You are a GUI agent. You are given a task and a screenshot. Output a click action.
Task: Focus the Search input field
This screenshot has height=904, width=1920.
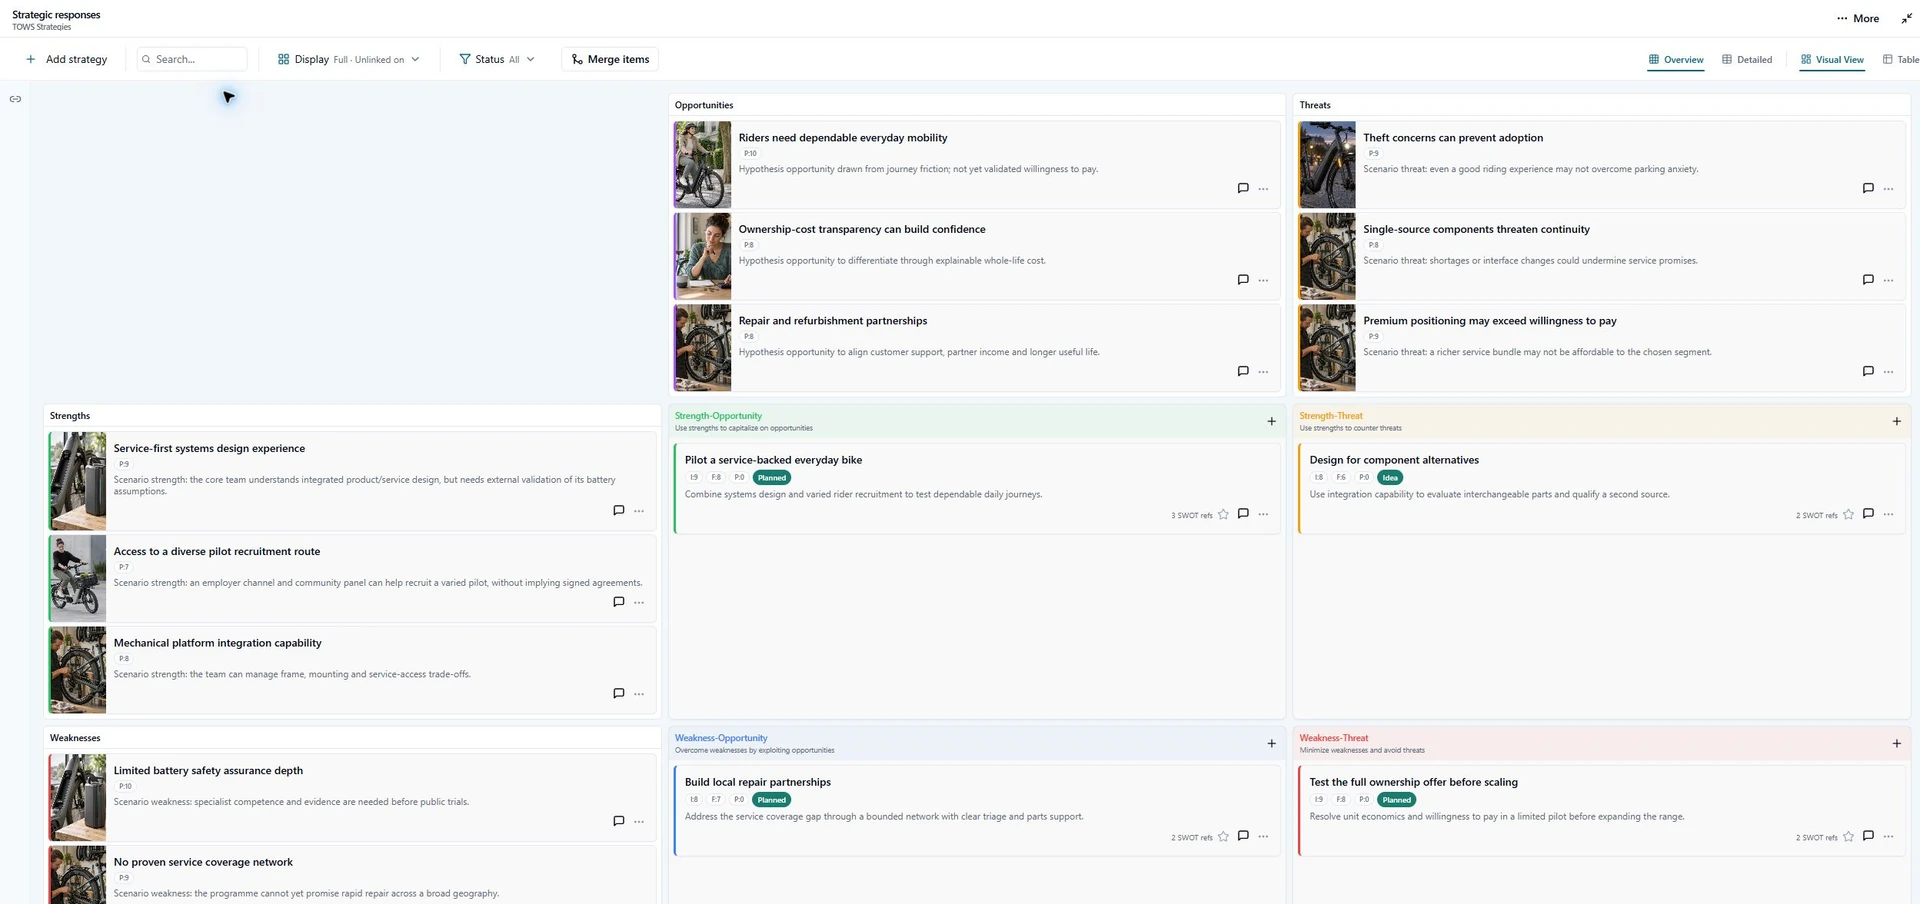192,59
